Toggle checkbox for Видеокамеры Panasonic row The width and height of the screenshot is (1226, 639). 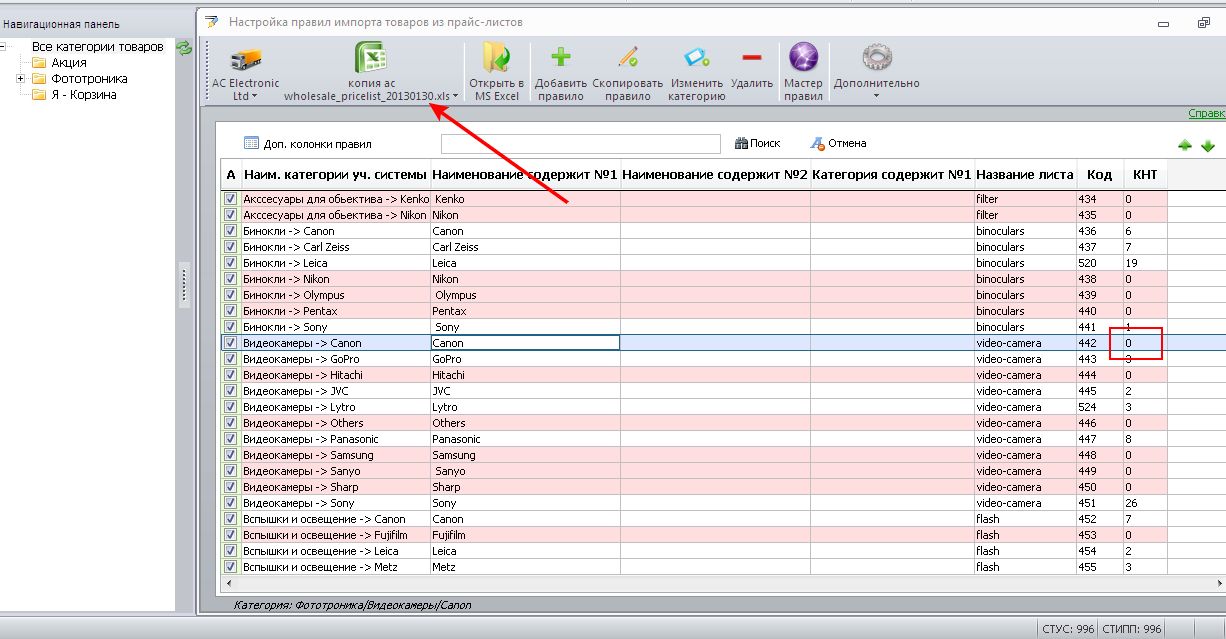pyautogui.click(x=231, y=439)
